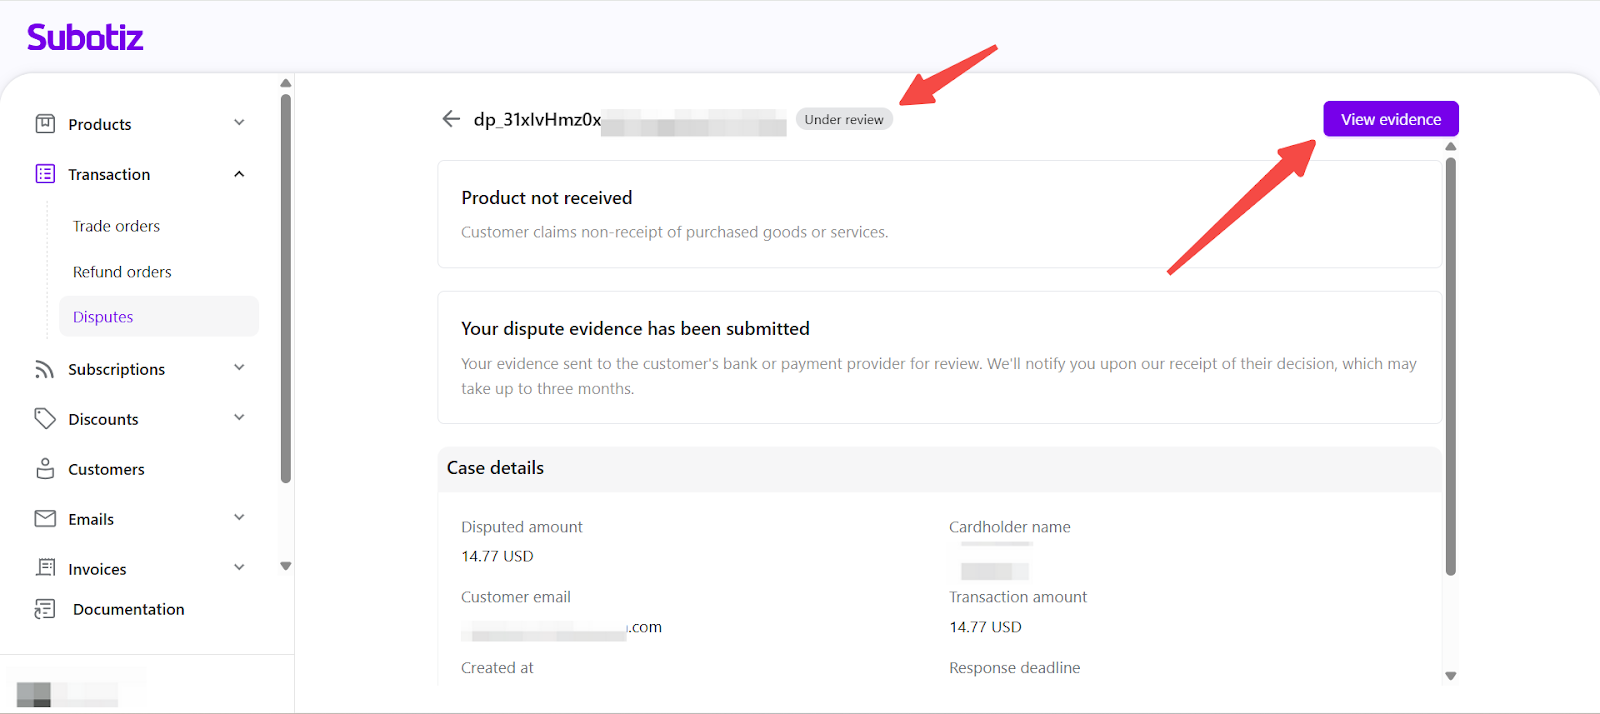
Task: Collapse the Transaction menu chevron
Action: coord(239,174)
